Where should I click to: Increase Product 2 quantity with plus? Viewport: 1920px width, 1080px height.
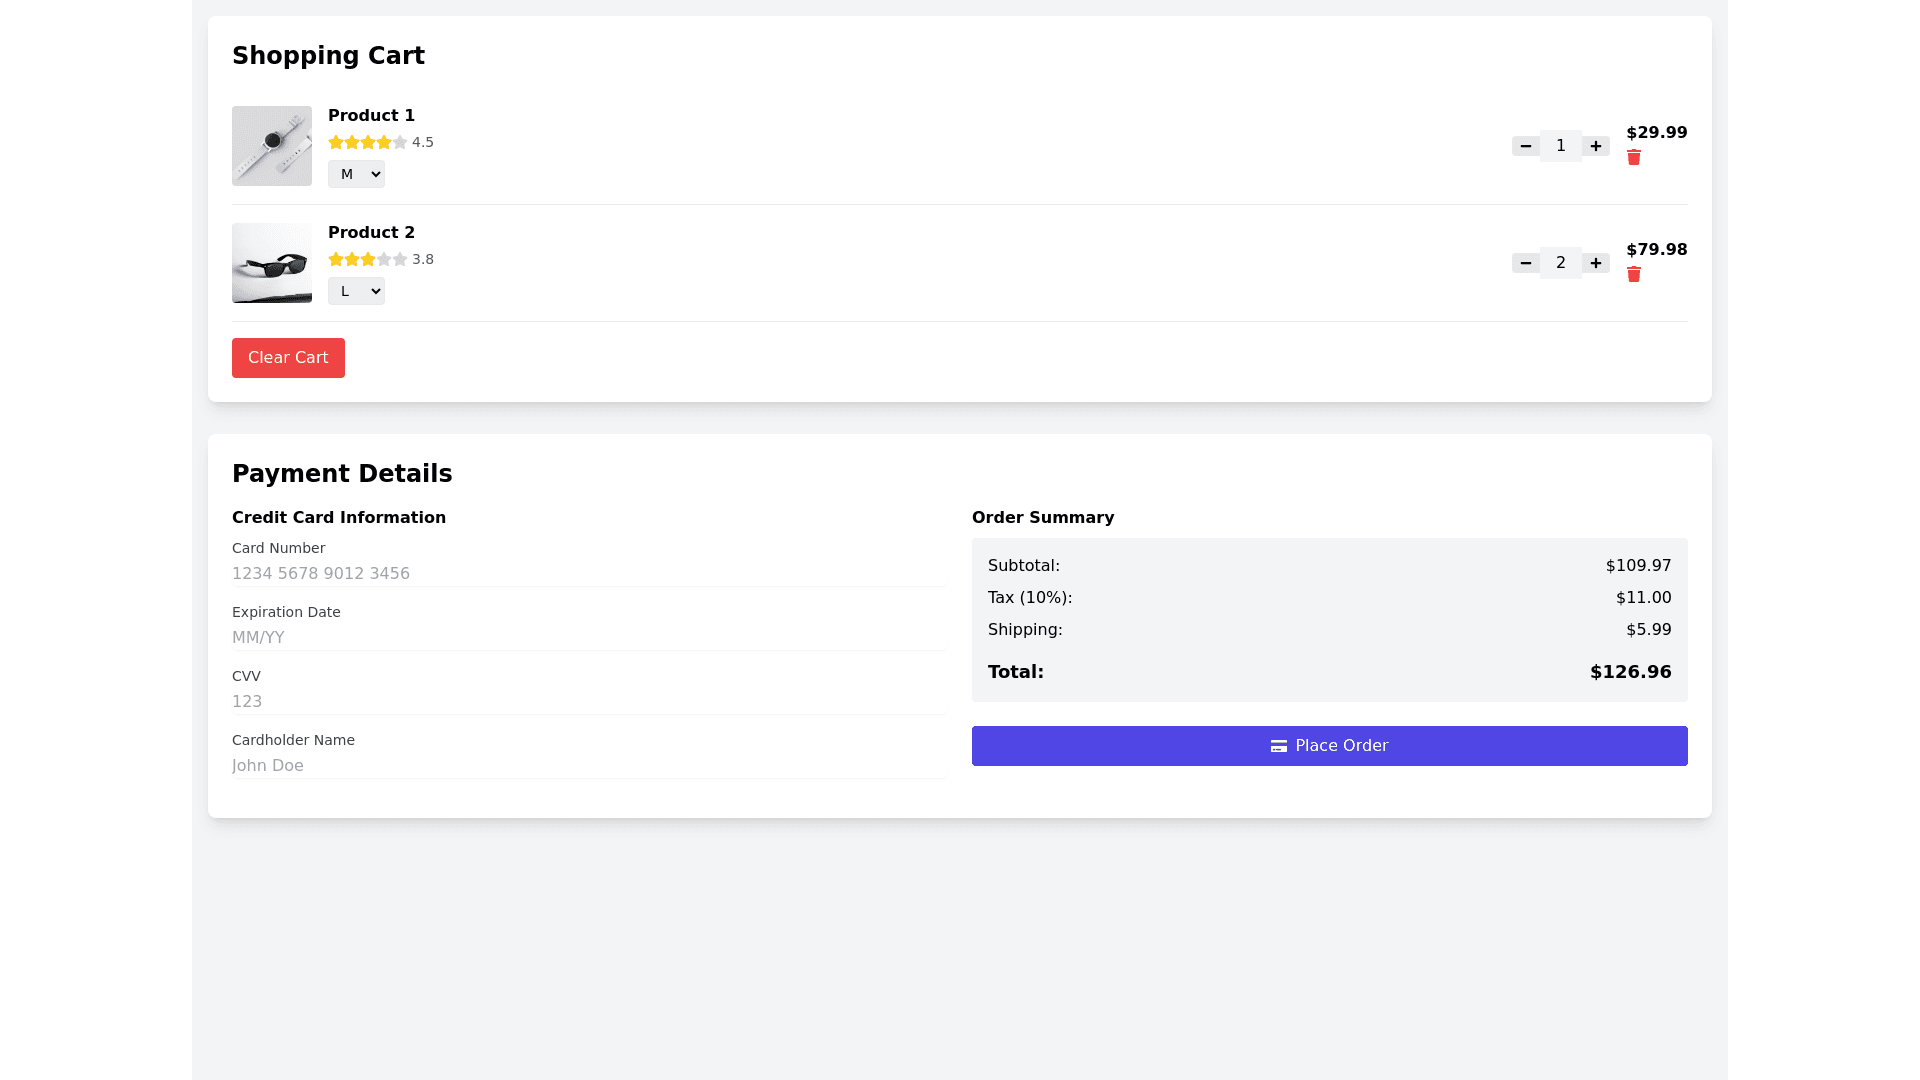[x=1596, y=263]
